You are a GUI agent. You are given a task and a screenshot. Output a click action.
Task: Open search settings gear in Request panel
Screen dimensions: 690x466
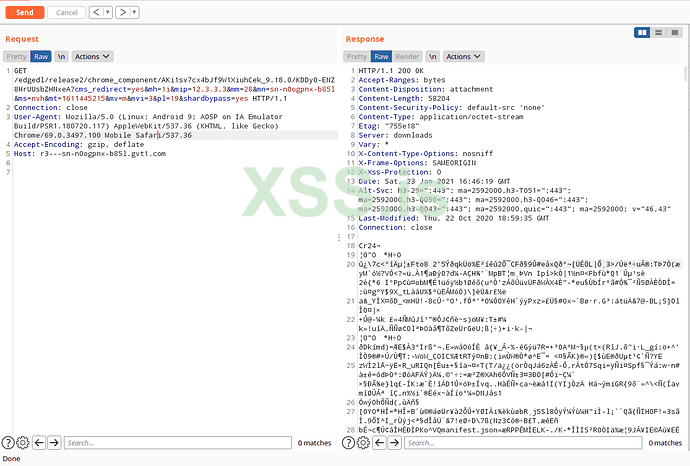23,443
